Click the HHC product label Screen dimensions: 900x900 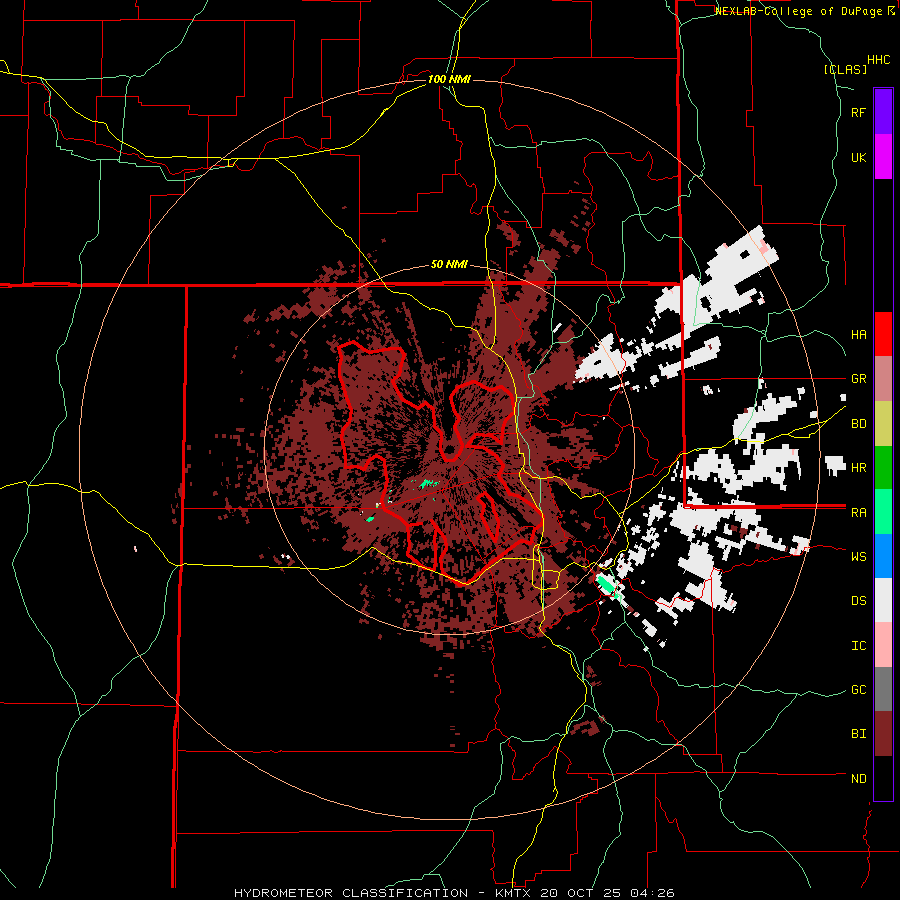click(x=879, y=60)
